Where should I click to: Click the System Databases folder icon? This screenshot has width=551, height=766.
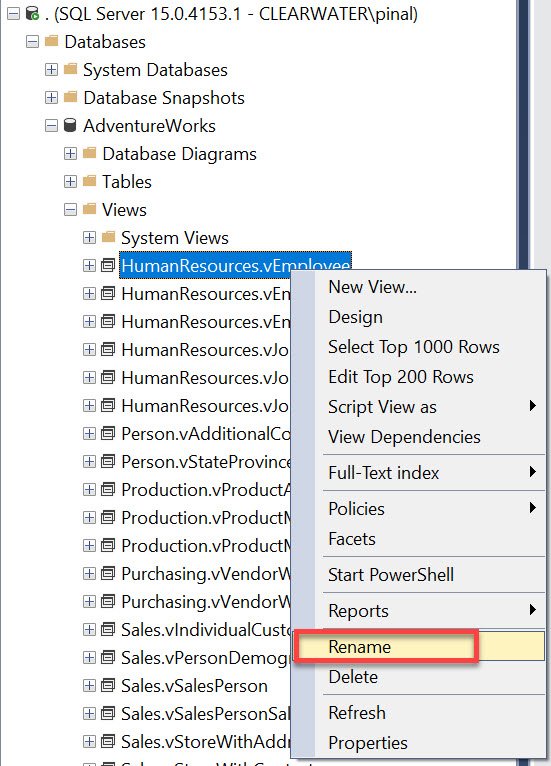[x=70, y=69]
